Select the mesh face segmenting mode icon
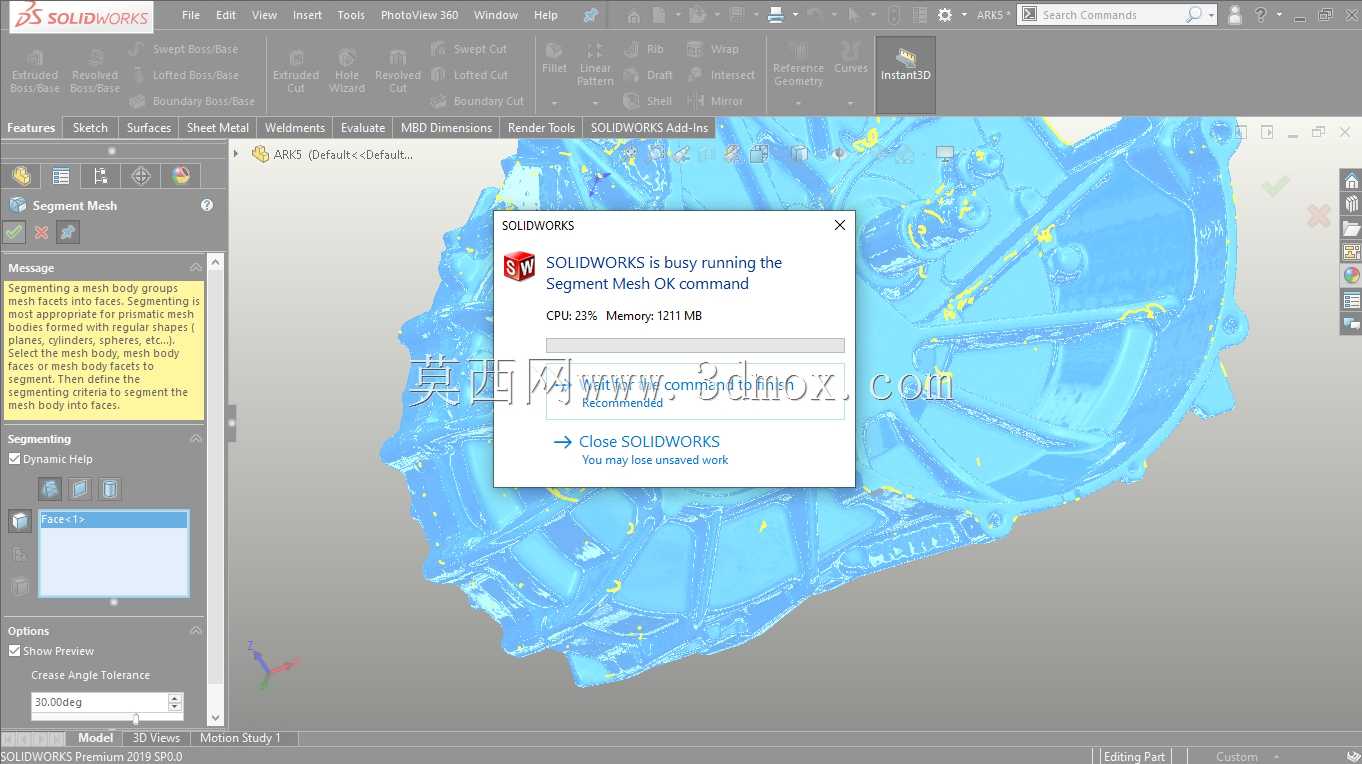 80,489
